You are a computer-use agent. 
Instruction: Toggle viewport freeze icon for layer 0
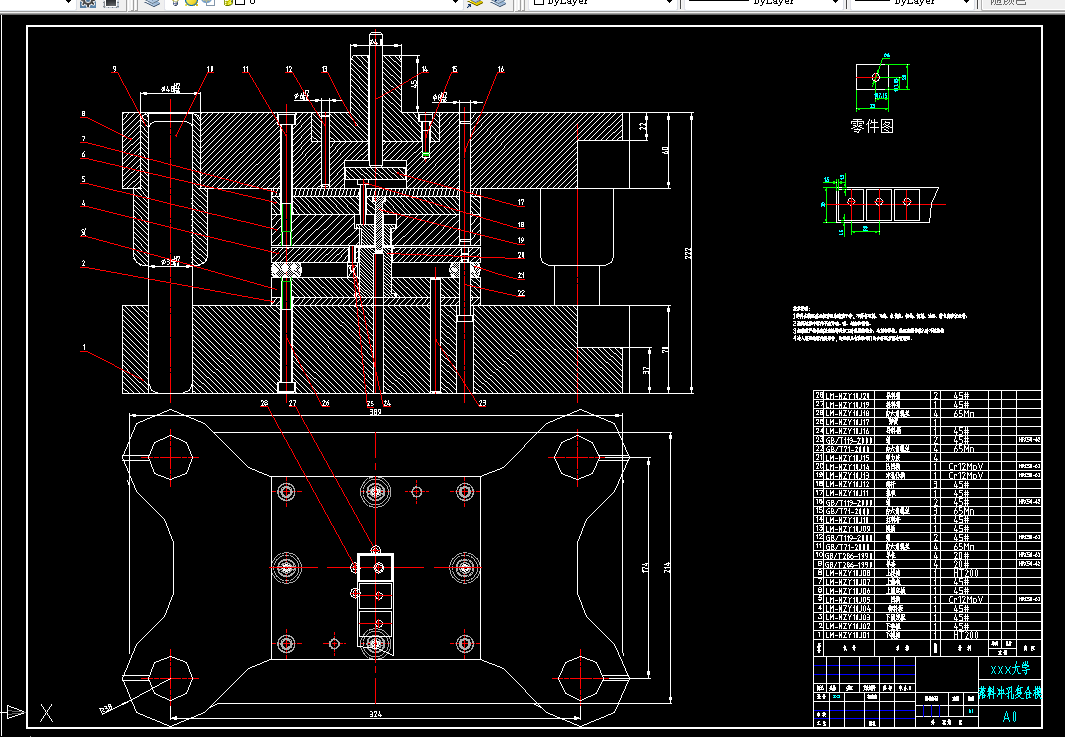(210, 2)
